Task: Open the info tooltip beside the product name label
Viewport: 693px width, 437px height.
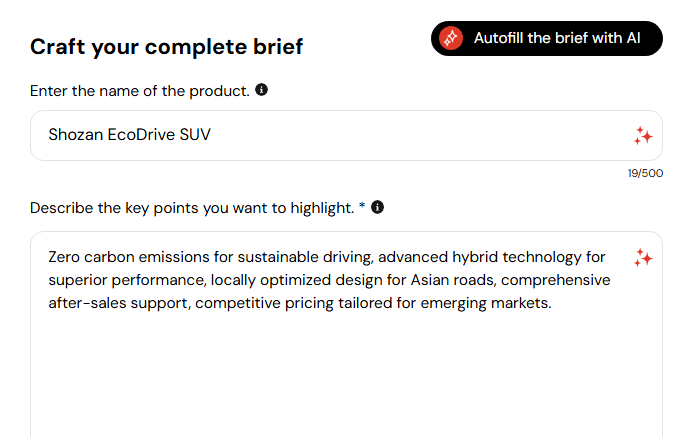Action: pyautogui.click(x=262, y=90)
